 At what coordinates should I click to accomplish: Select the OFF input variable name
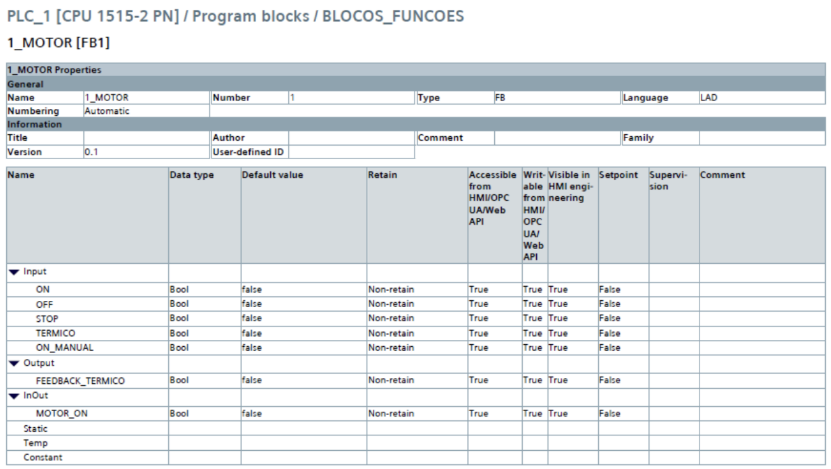point(45,303)
